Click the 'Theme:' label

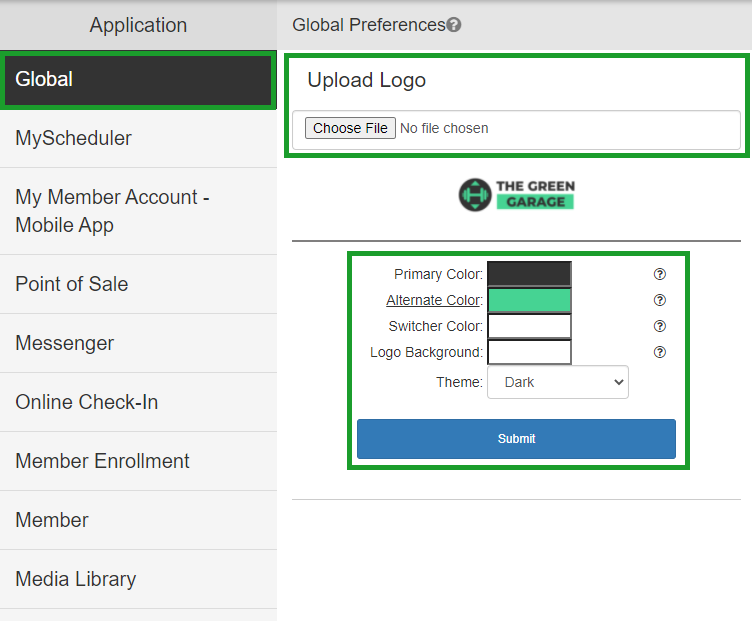[x=459, y=382]
